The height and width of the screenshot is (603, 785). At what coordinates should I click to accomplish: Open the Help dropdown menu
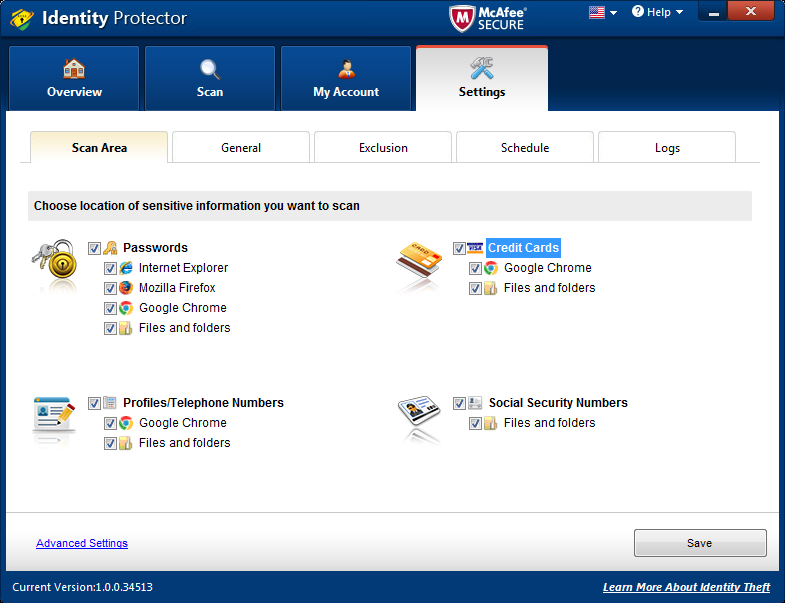tap(658, 12)
